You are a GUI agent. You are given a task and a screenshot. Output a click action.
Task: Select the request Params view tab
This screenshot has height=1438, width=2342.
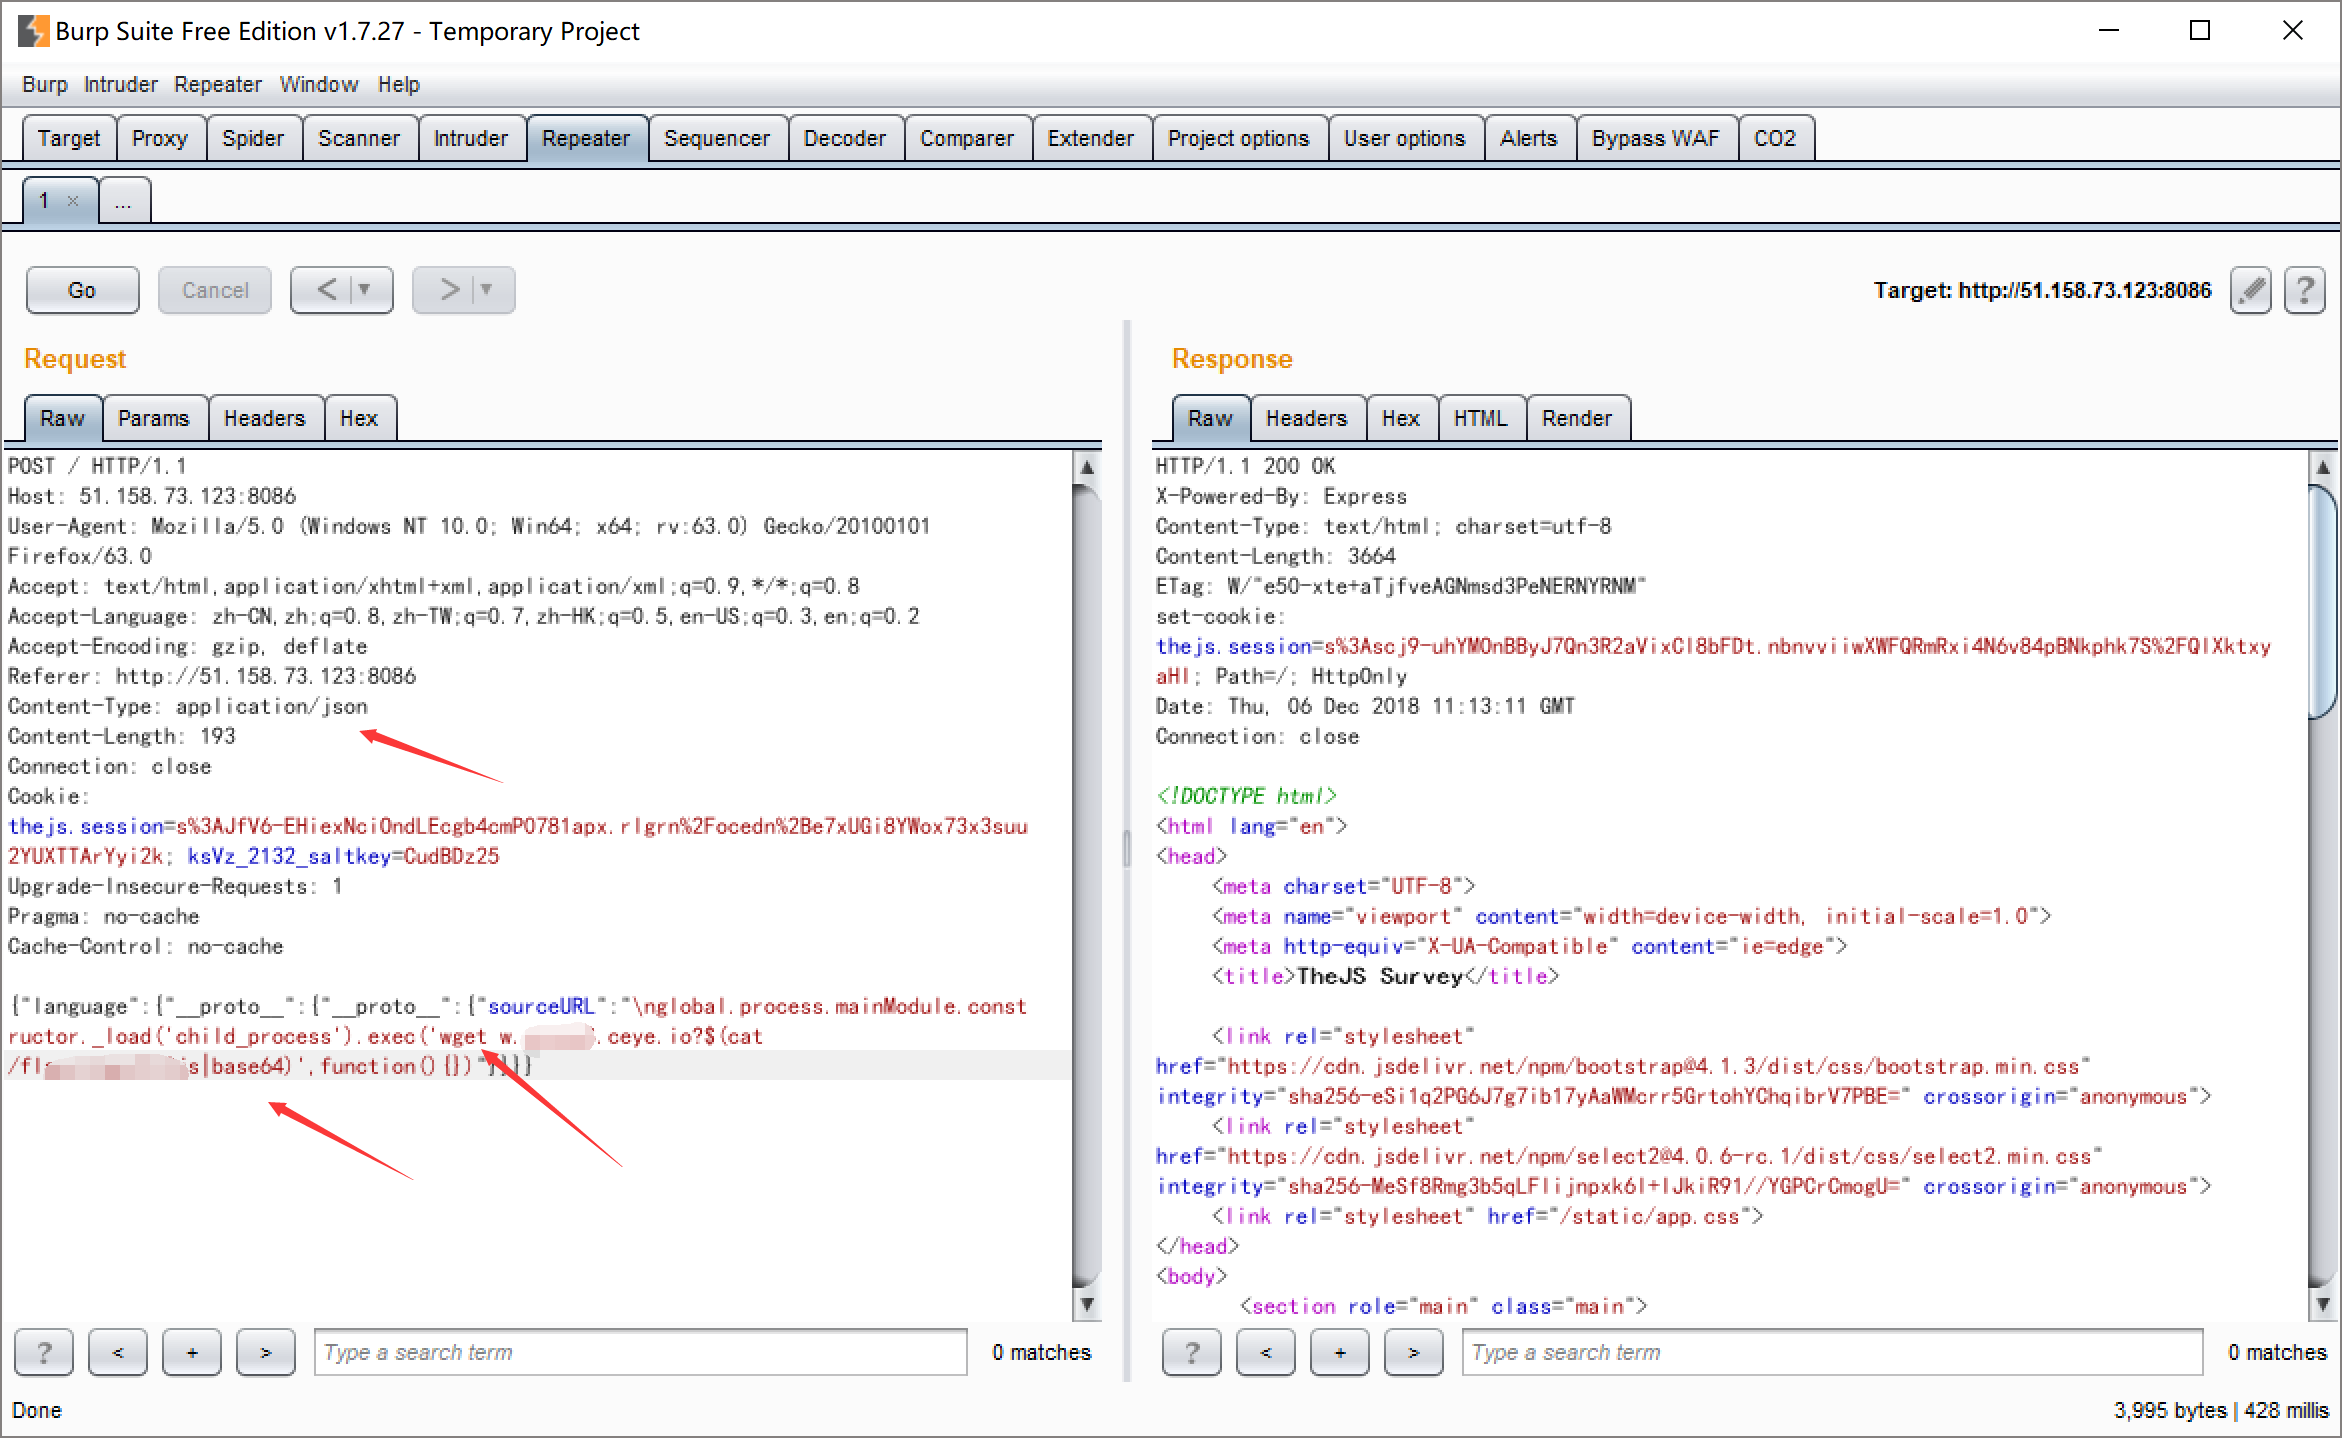pyautogui.click(x=154, y=418)
